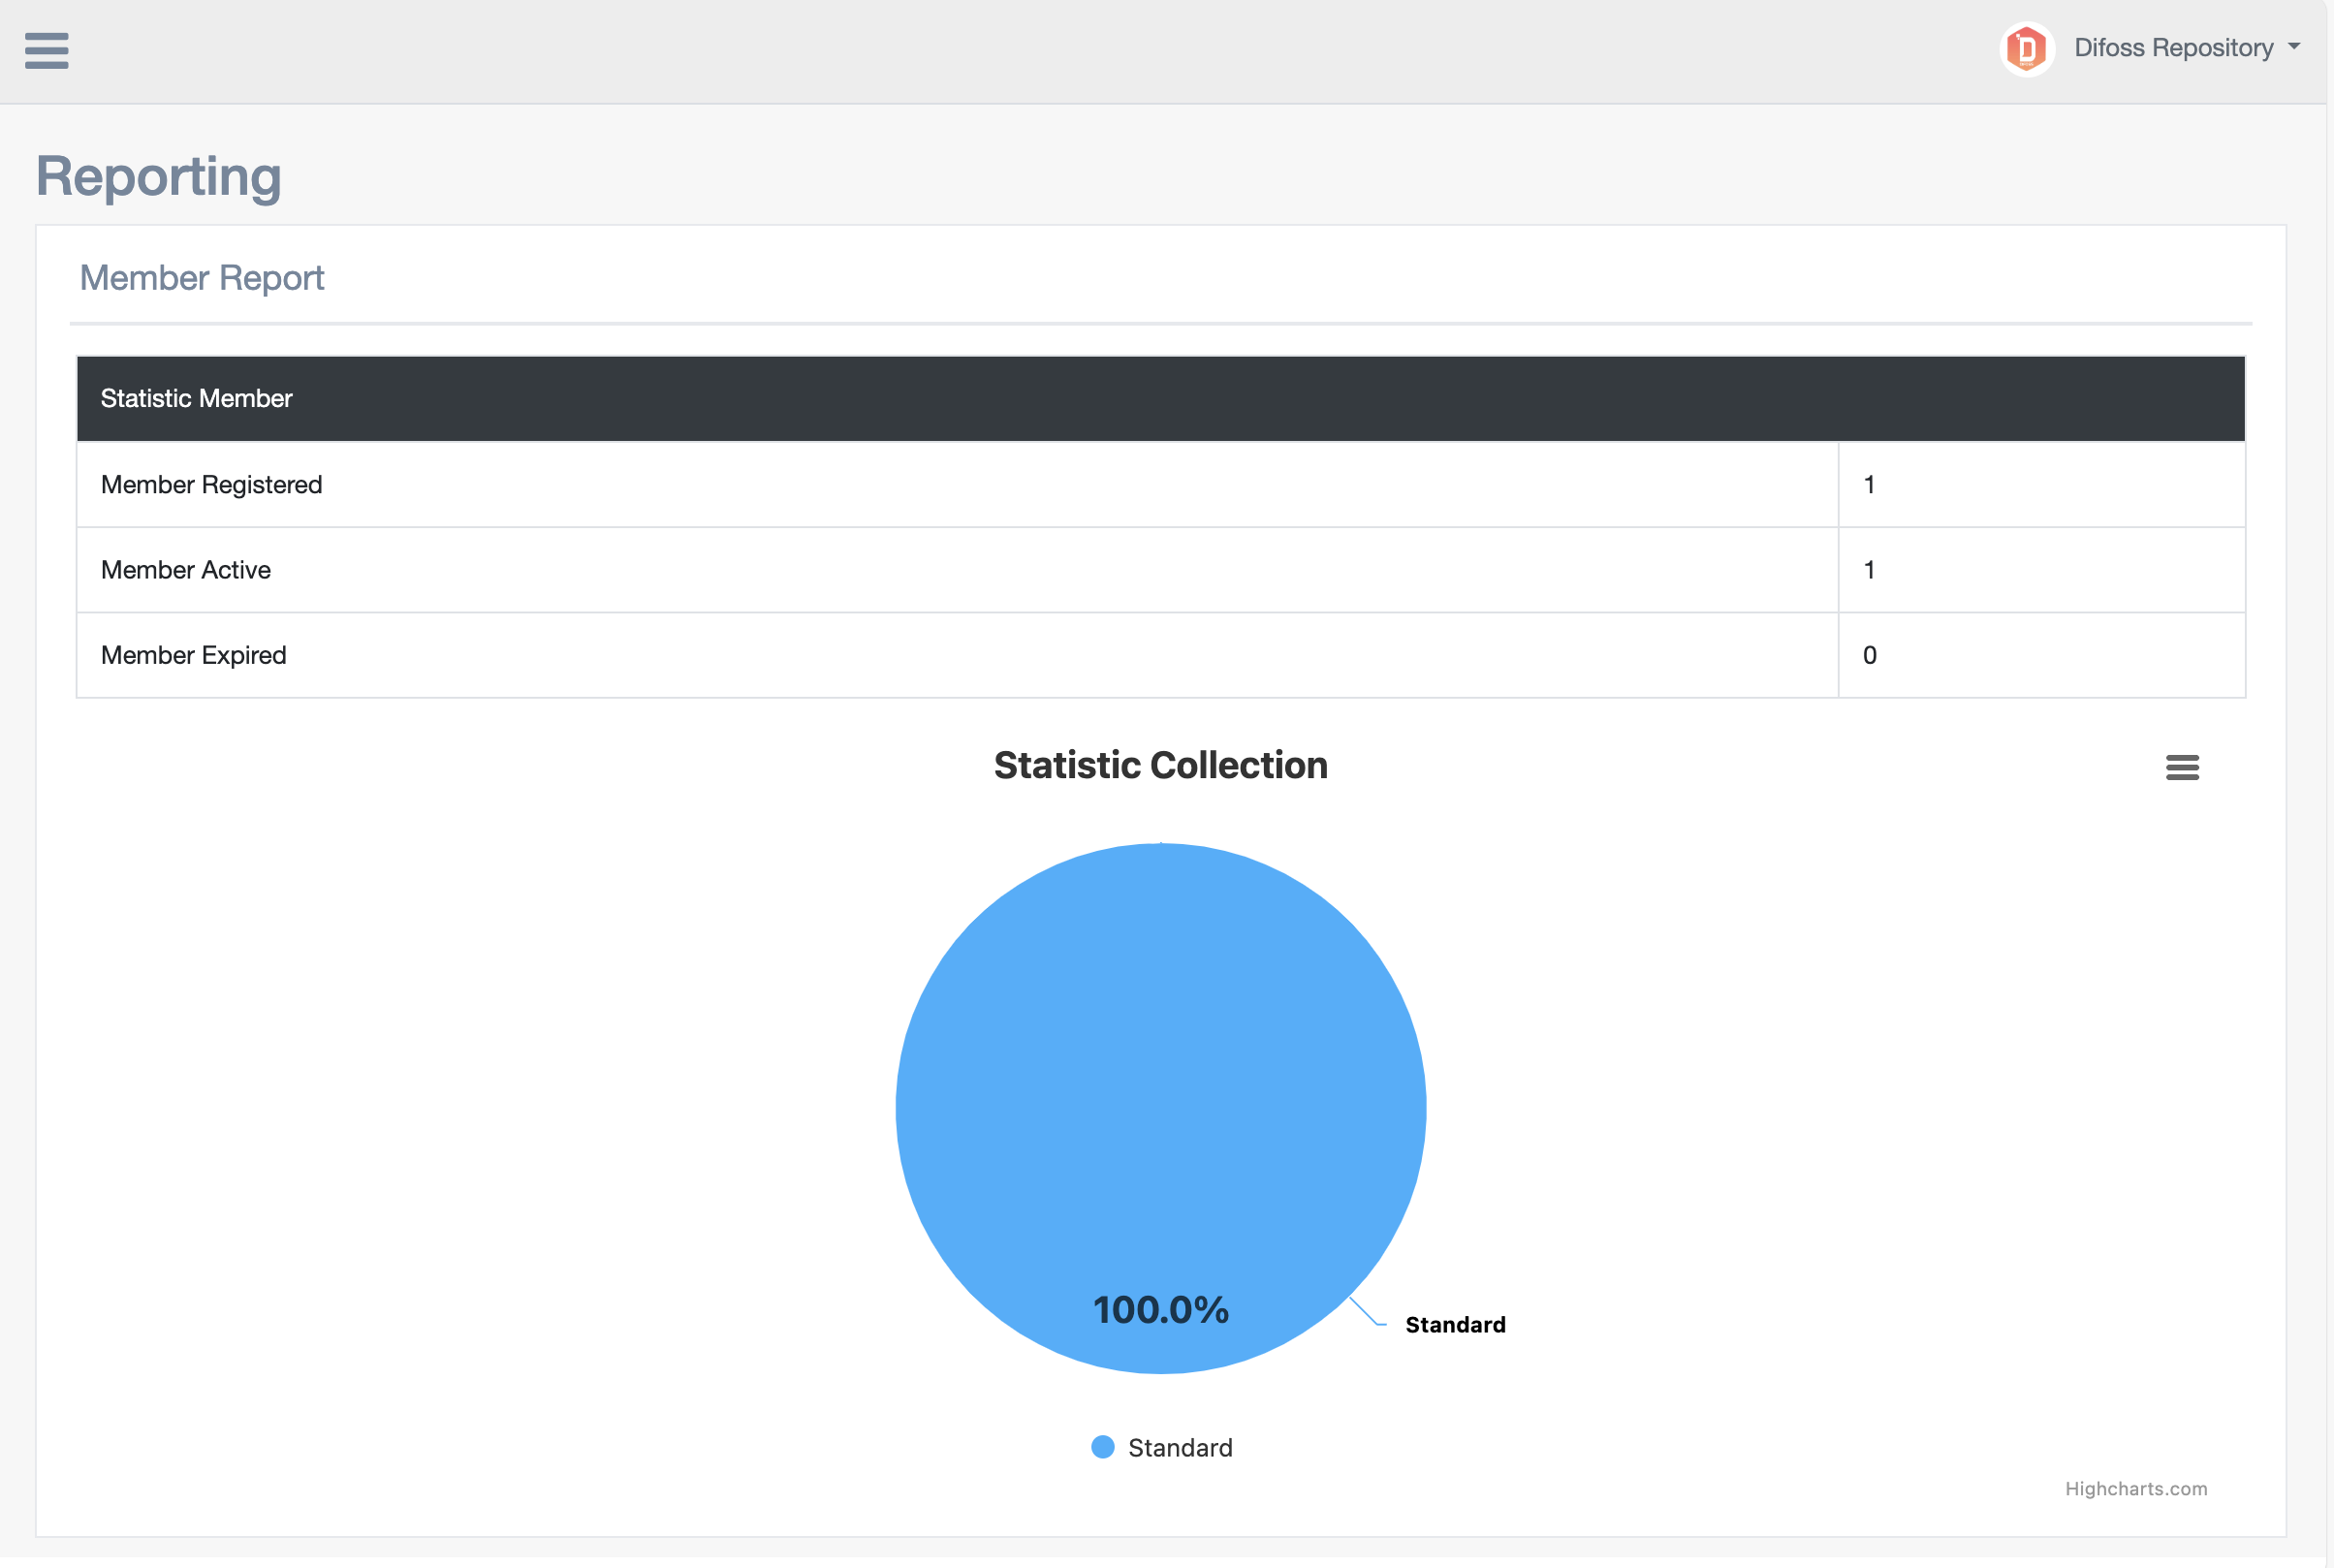Click the Reporting page title
This screenshot has width=2334, height=1568.
(158, 176)
